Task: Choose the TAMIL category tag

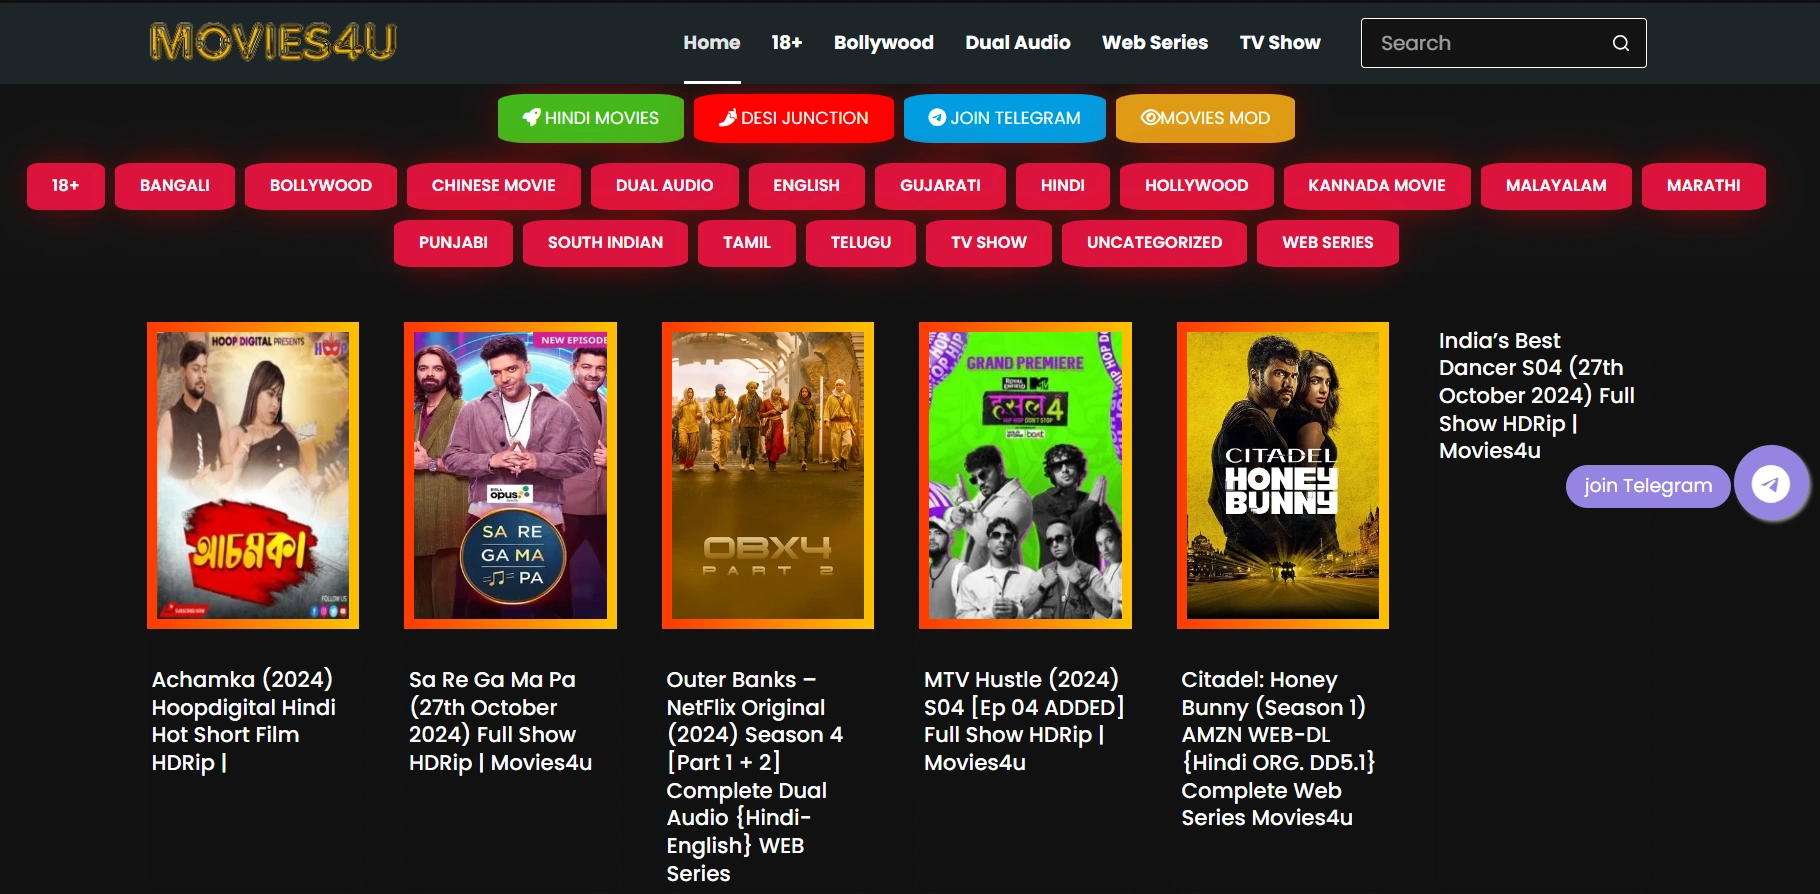Action: pyautogui.click(x=747, y=243)
